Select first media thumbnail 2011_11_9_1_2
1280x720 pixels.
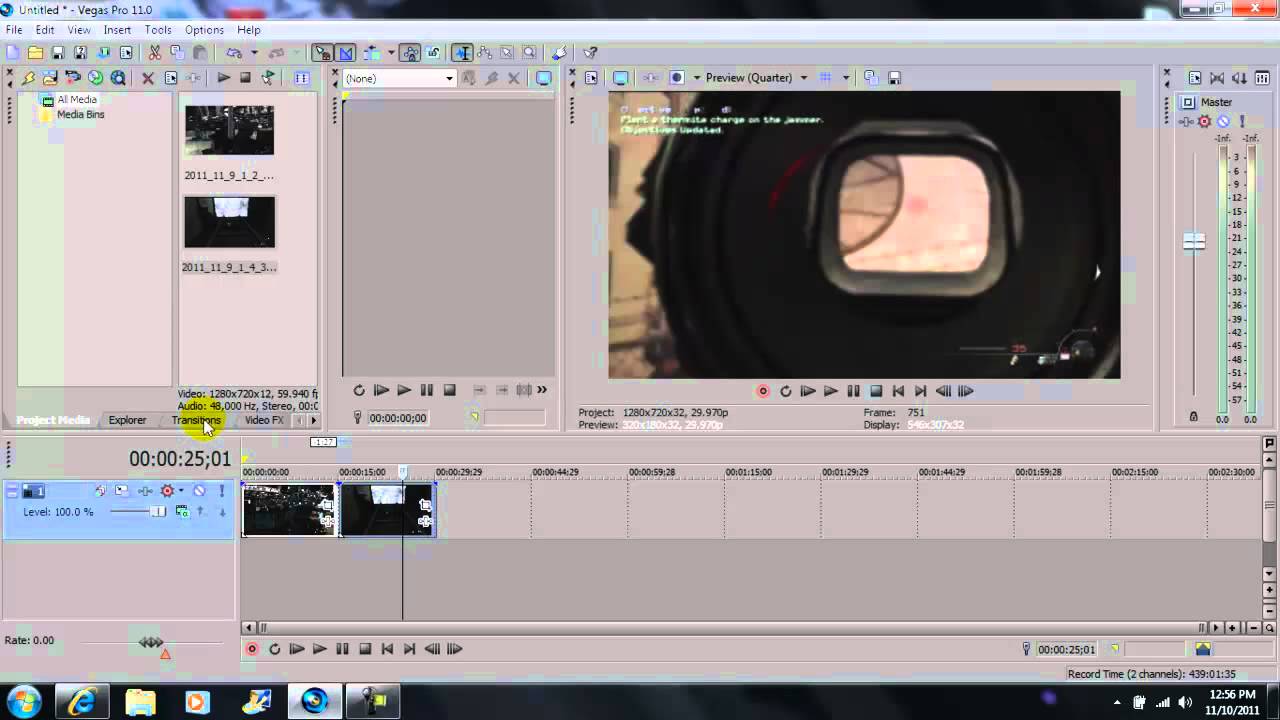[229, 130]
